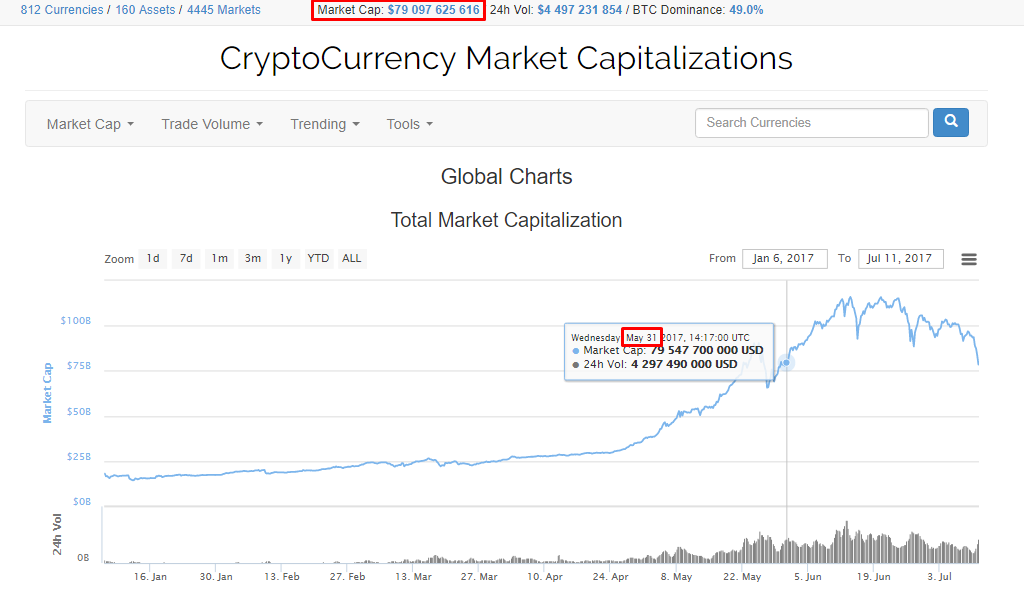Show ALL time zoom range

tap(352, 258)
